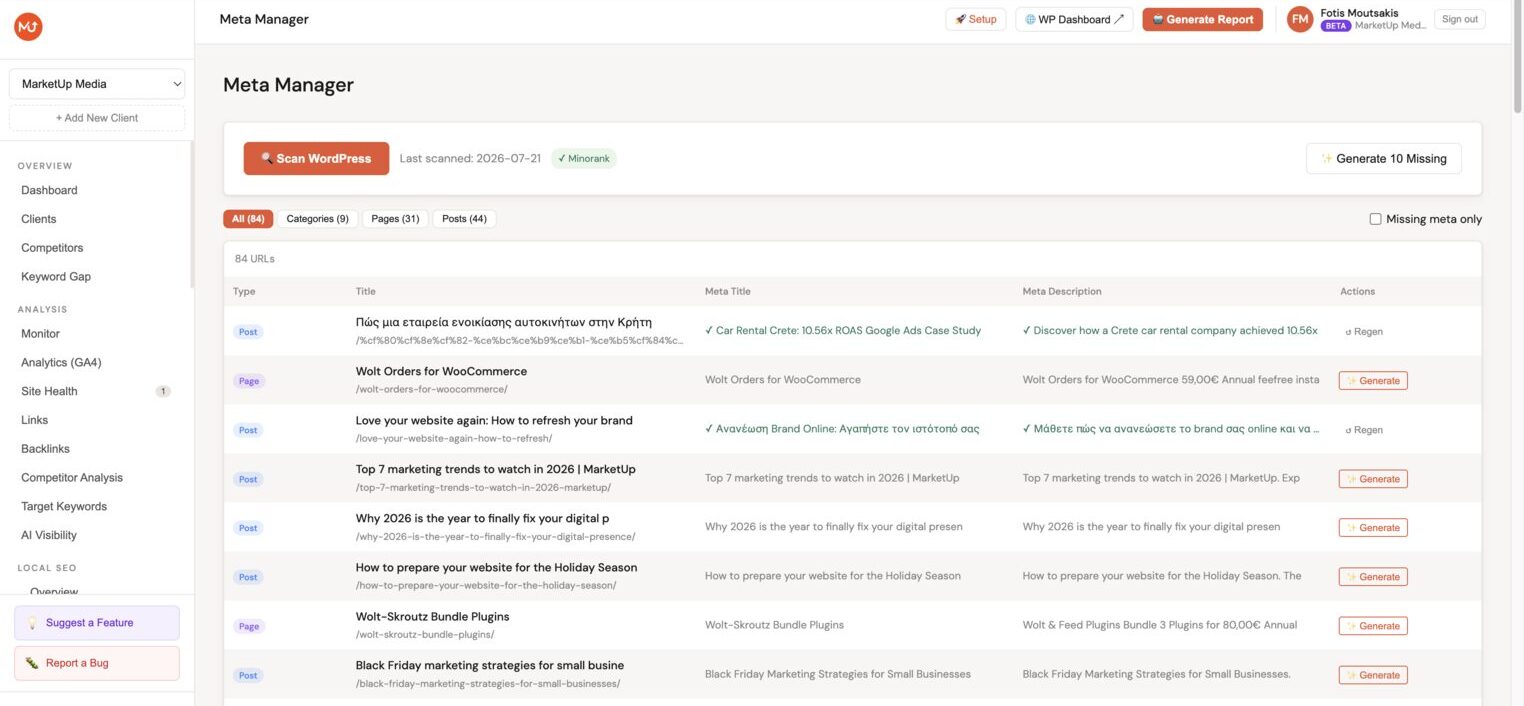Click the Site Health notification badge showing 1
Image resolution: width=1524 pixels, height=706 pixels.
pyautogui.click(x=163, y=391)
